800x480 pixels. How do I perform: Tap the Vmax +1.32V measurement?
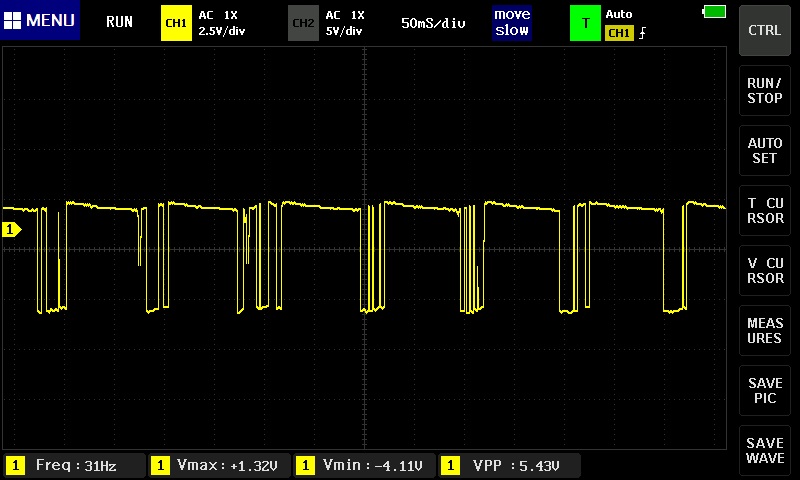tap(220, 465)
